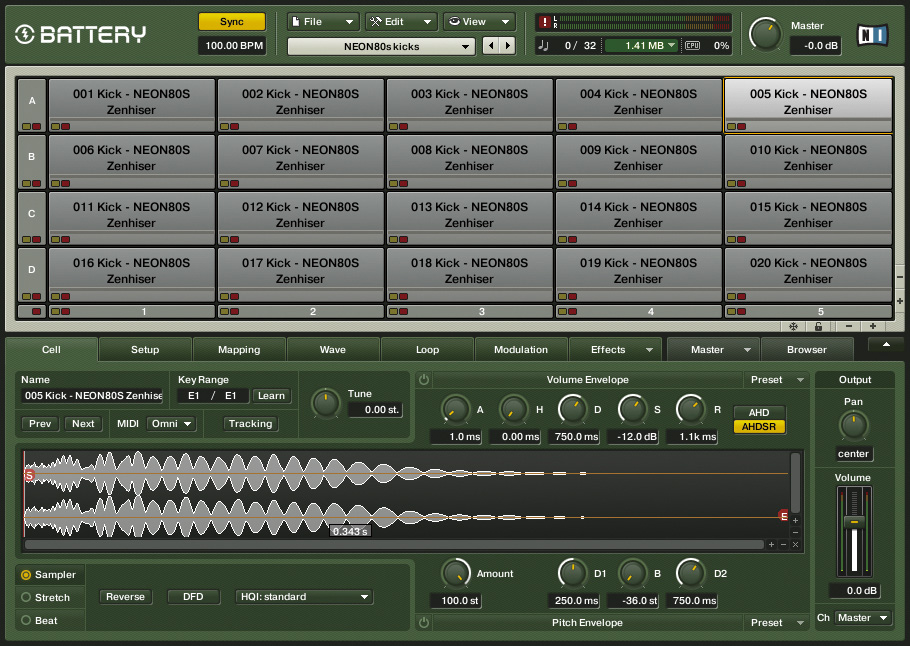Click the snowflake freeze icon below matrix

(x=793, y=326)
